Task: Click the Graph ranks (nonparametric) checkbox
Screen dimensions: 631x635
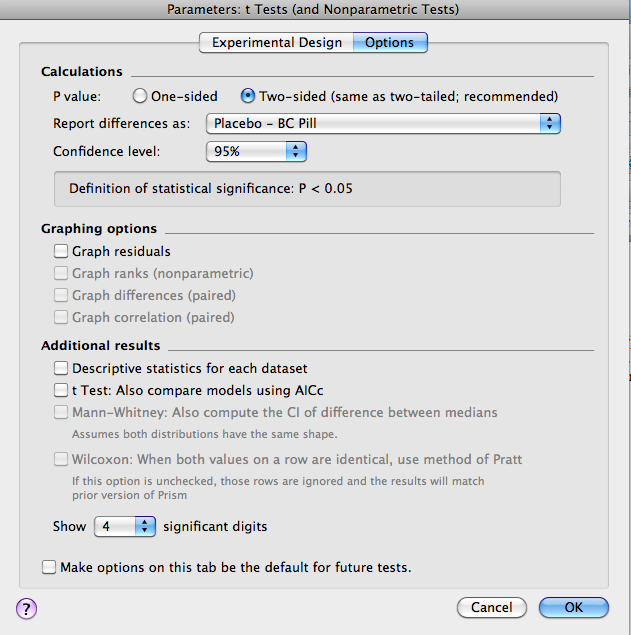Action: click(62, 274)
